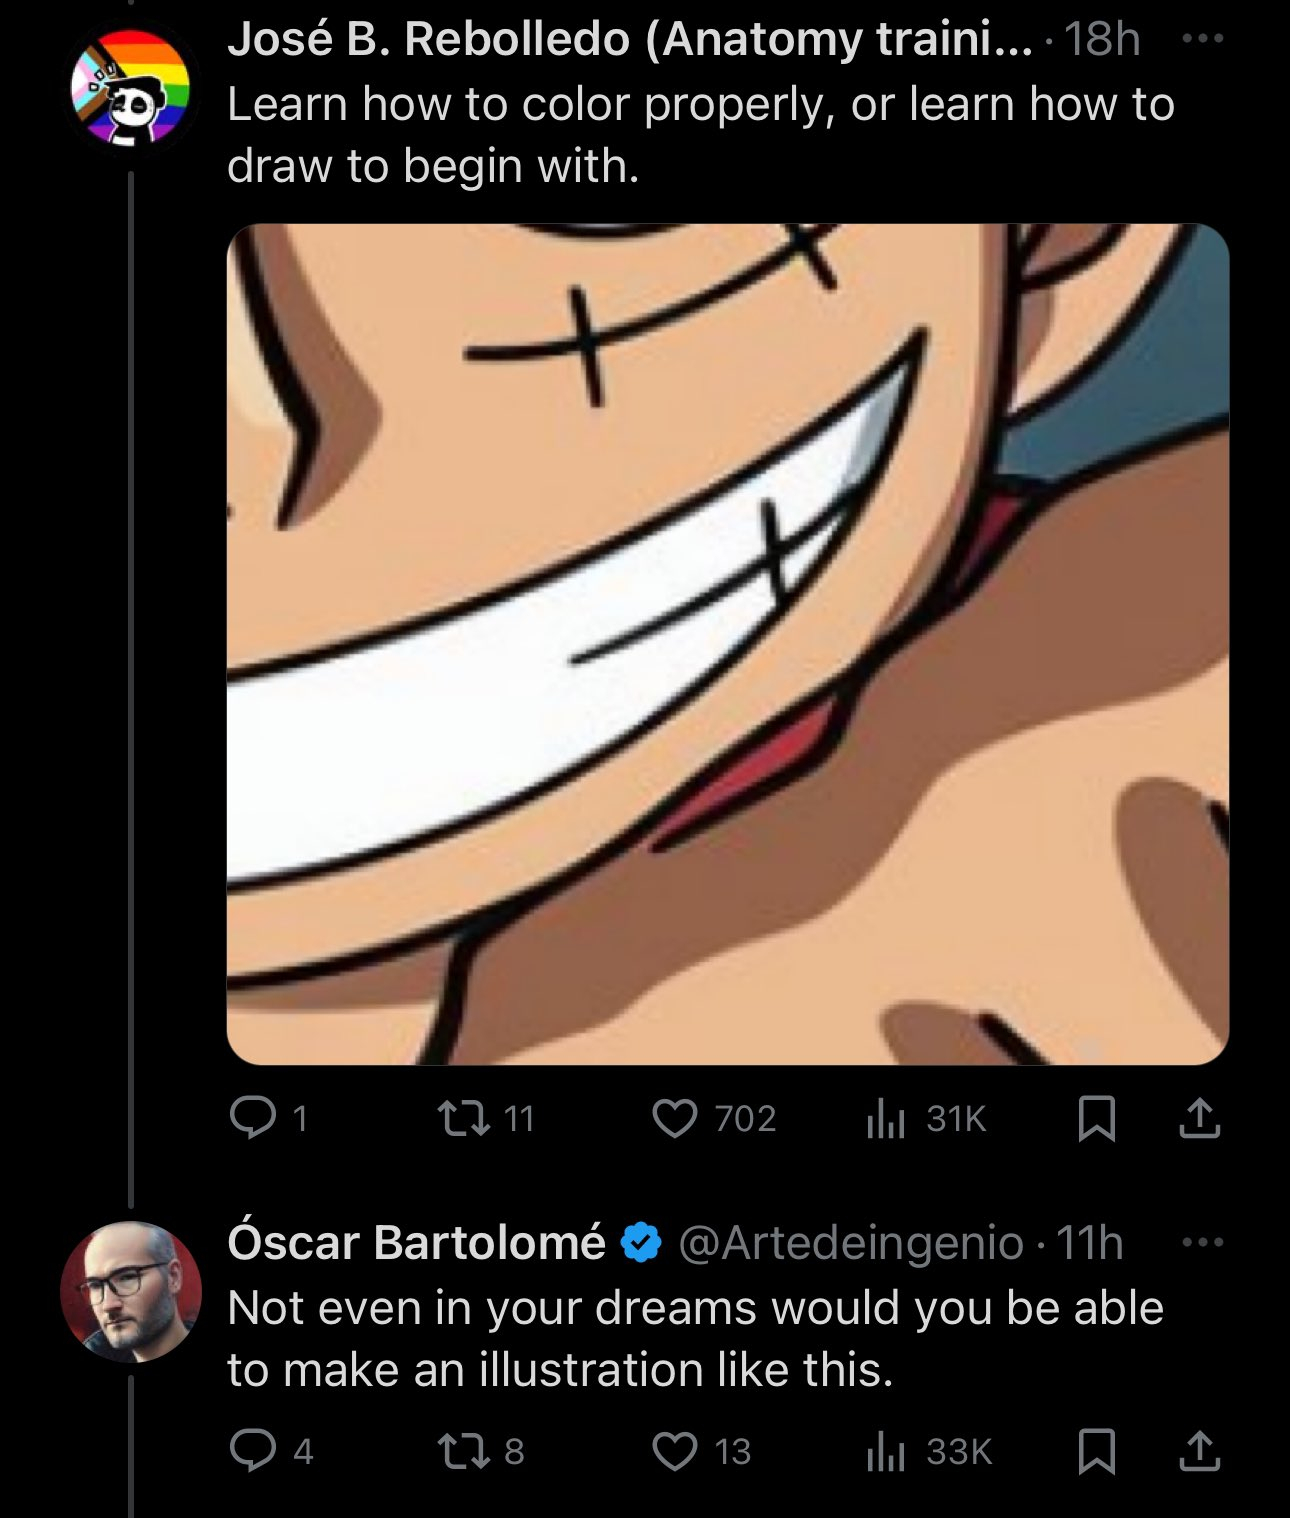1290x1518 pixels.
Task: Open more options on José's tweet
Action: (x=1201, y=40)
